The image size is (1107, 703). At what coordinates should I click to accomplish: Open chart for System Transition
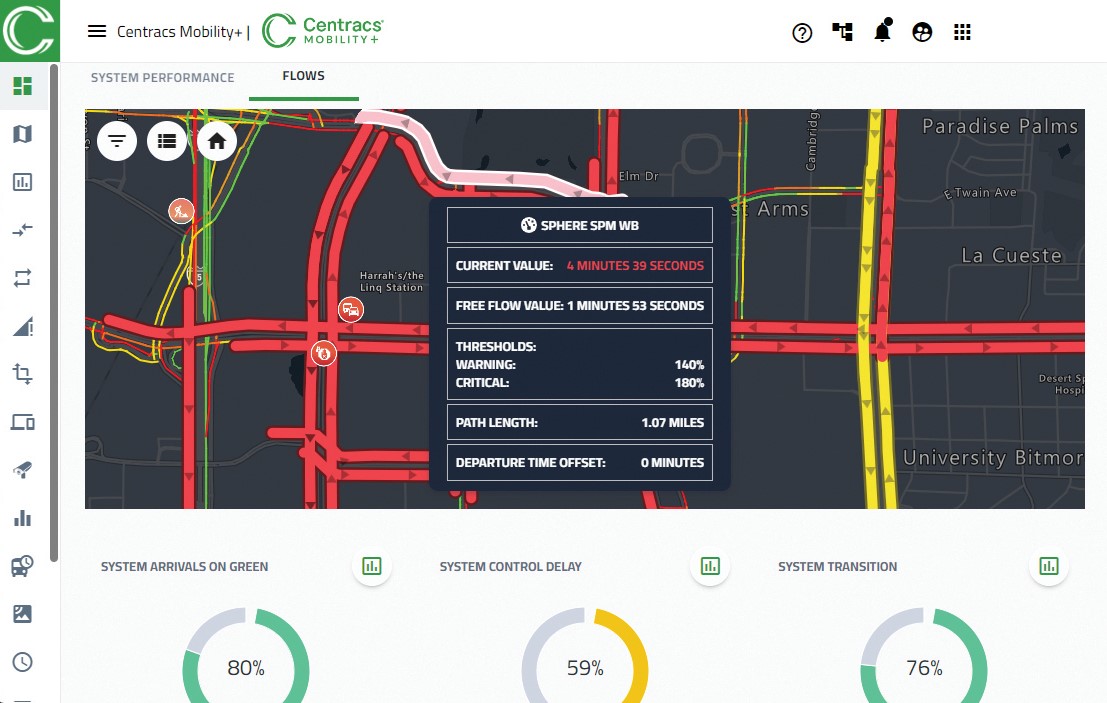[x=1049, y=566]
